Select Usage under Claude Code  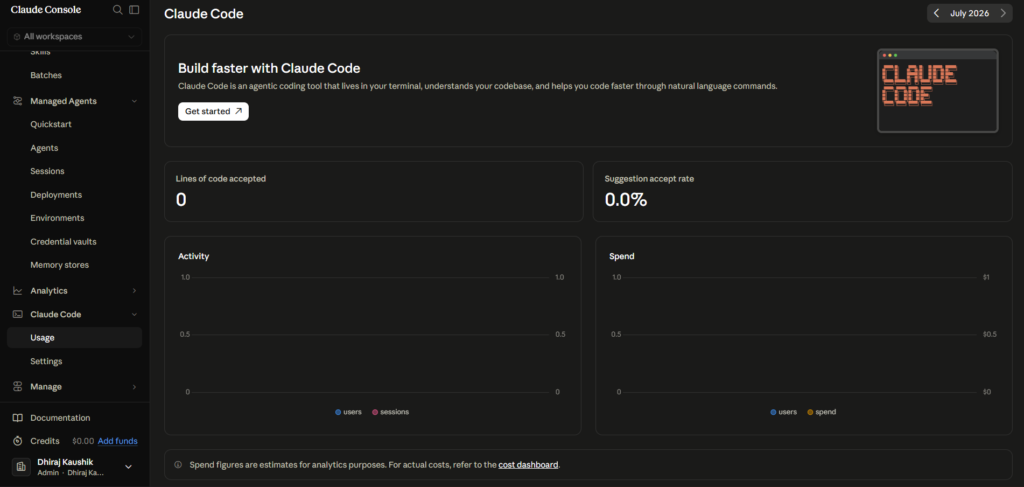point(74,338)
